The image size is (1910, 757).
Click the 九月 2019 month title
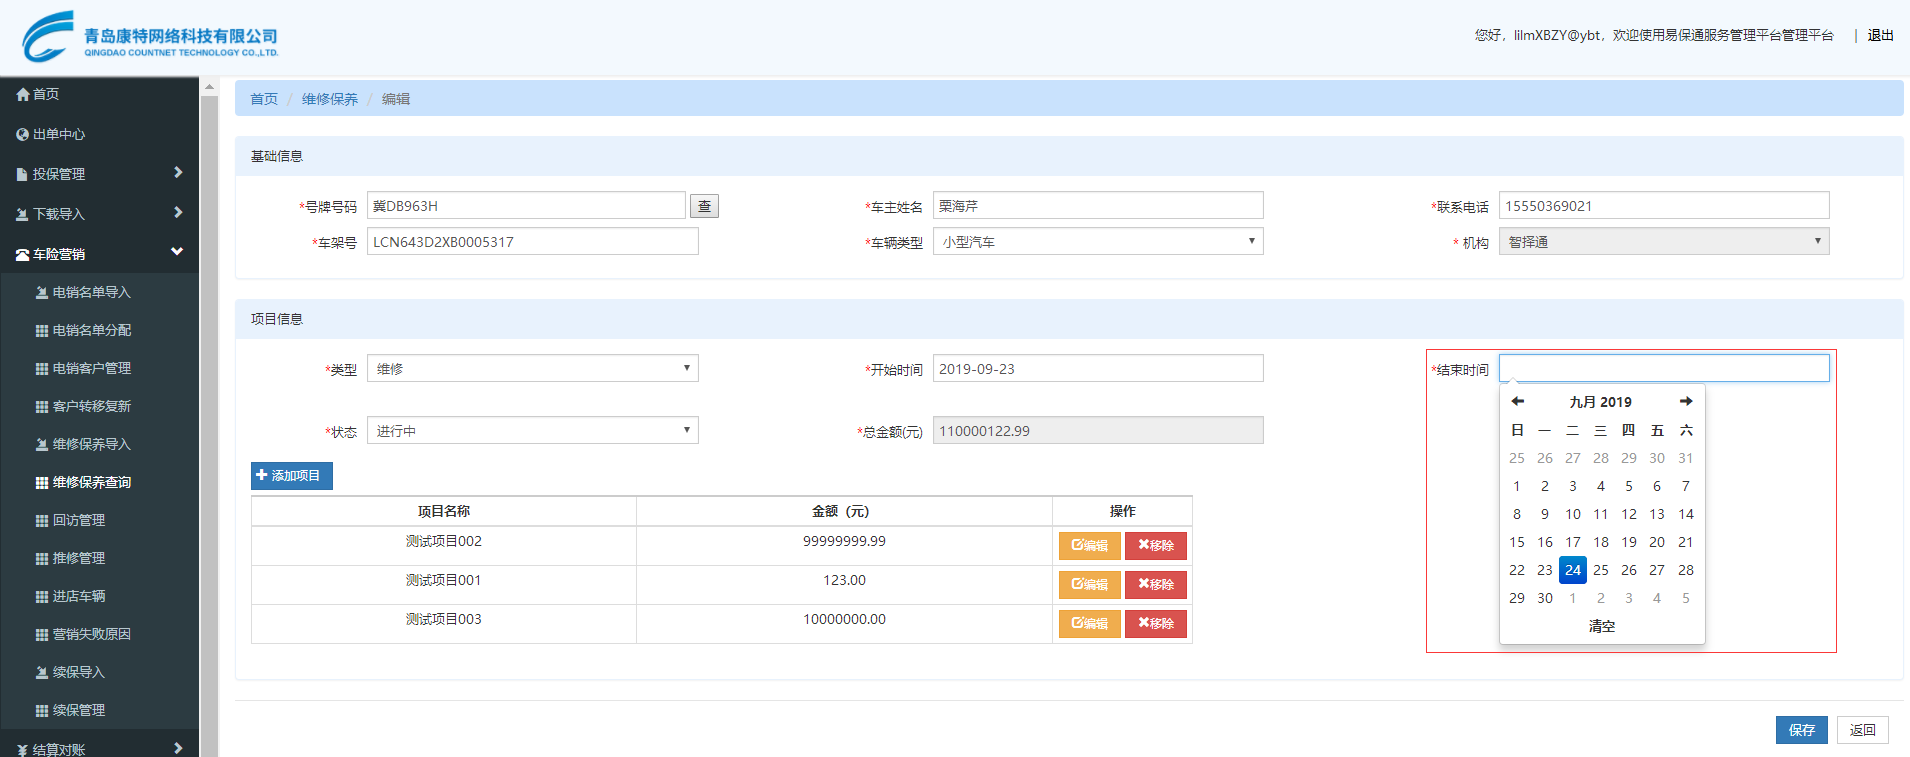tap(1600, 402)
